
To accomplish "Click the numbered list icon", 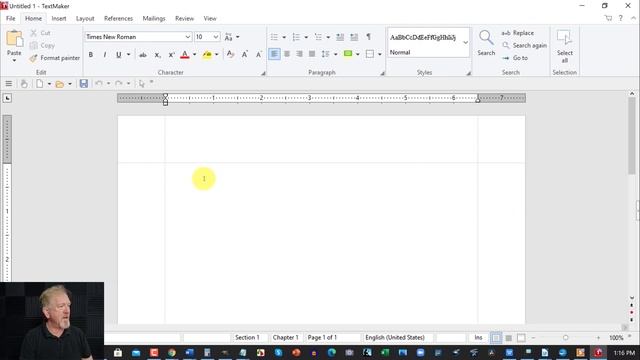I will click(x=296, y=37).
